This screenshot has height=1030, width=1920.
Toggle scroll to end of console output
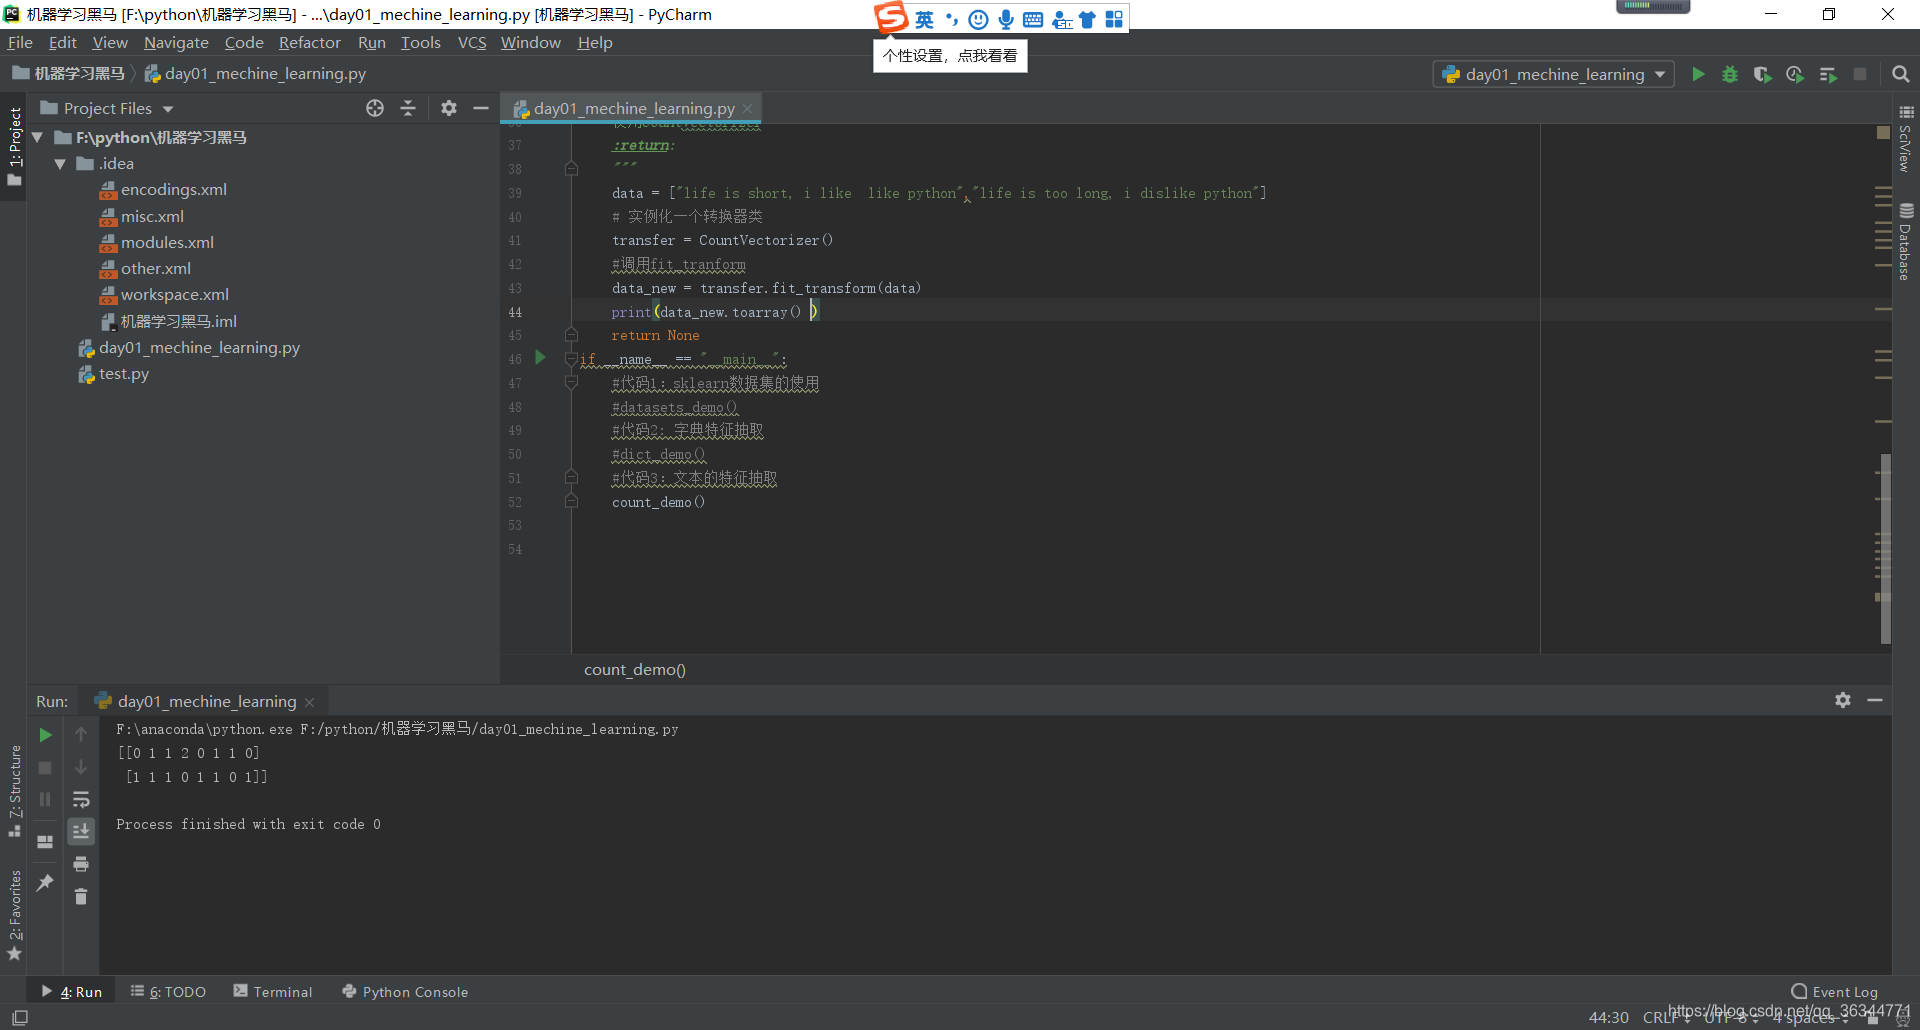click(81, 831)
